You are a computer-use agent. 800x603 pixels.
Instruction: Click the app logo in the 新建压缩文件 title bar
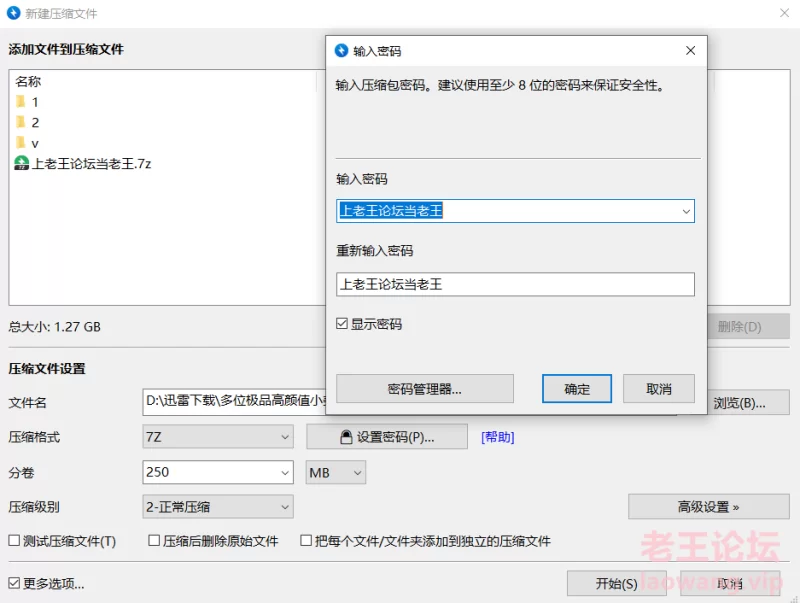(14, 13)
